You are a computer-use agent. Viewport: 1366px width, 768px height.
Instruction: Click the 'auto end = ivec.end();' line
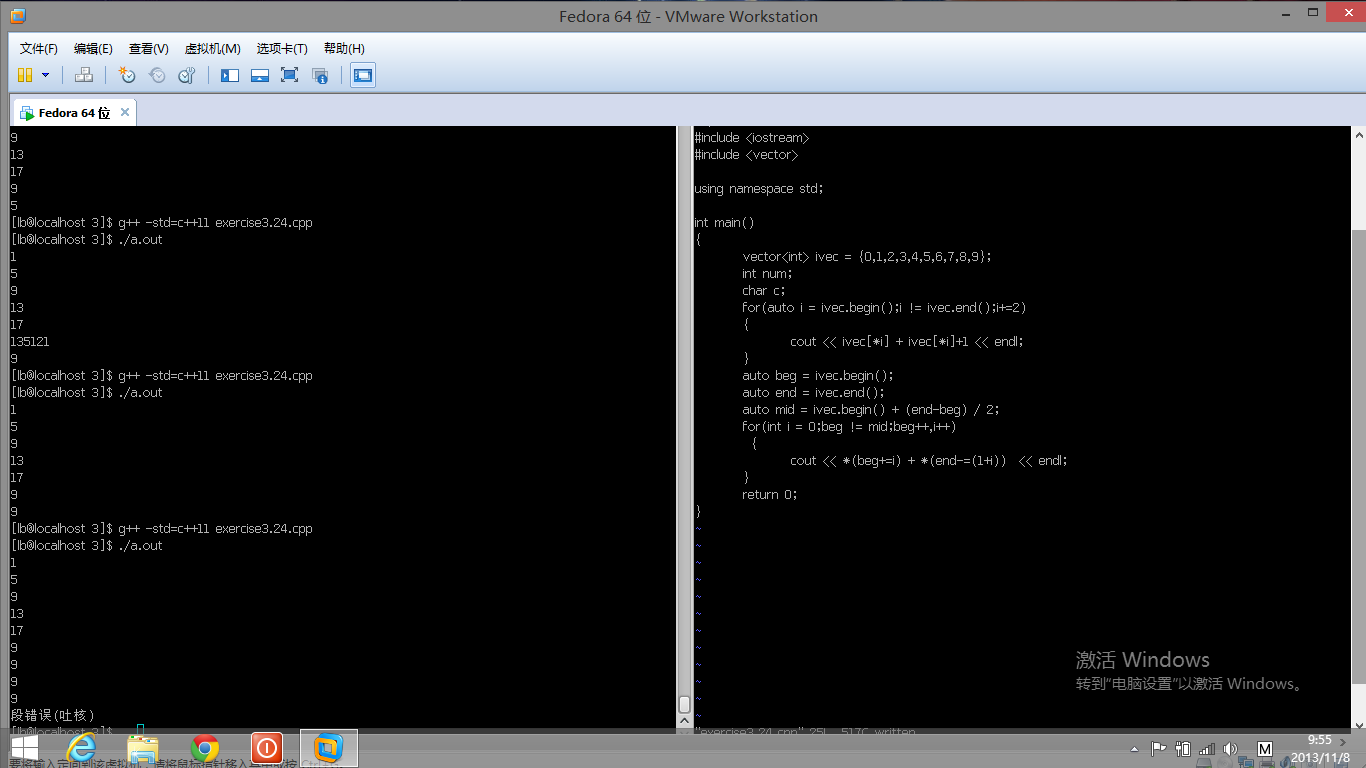(814, 393)
